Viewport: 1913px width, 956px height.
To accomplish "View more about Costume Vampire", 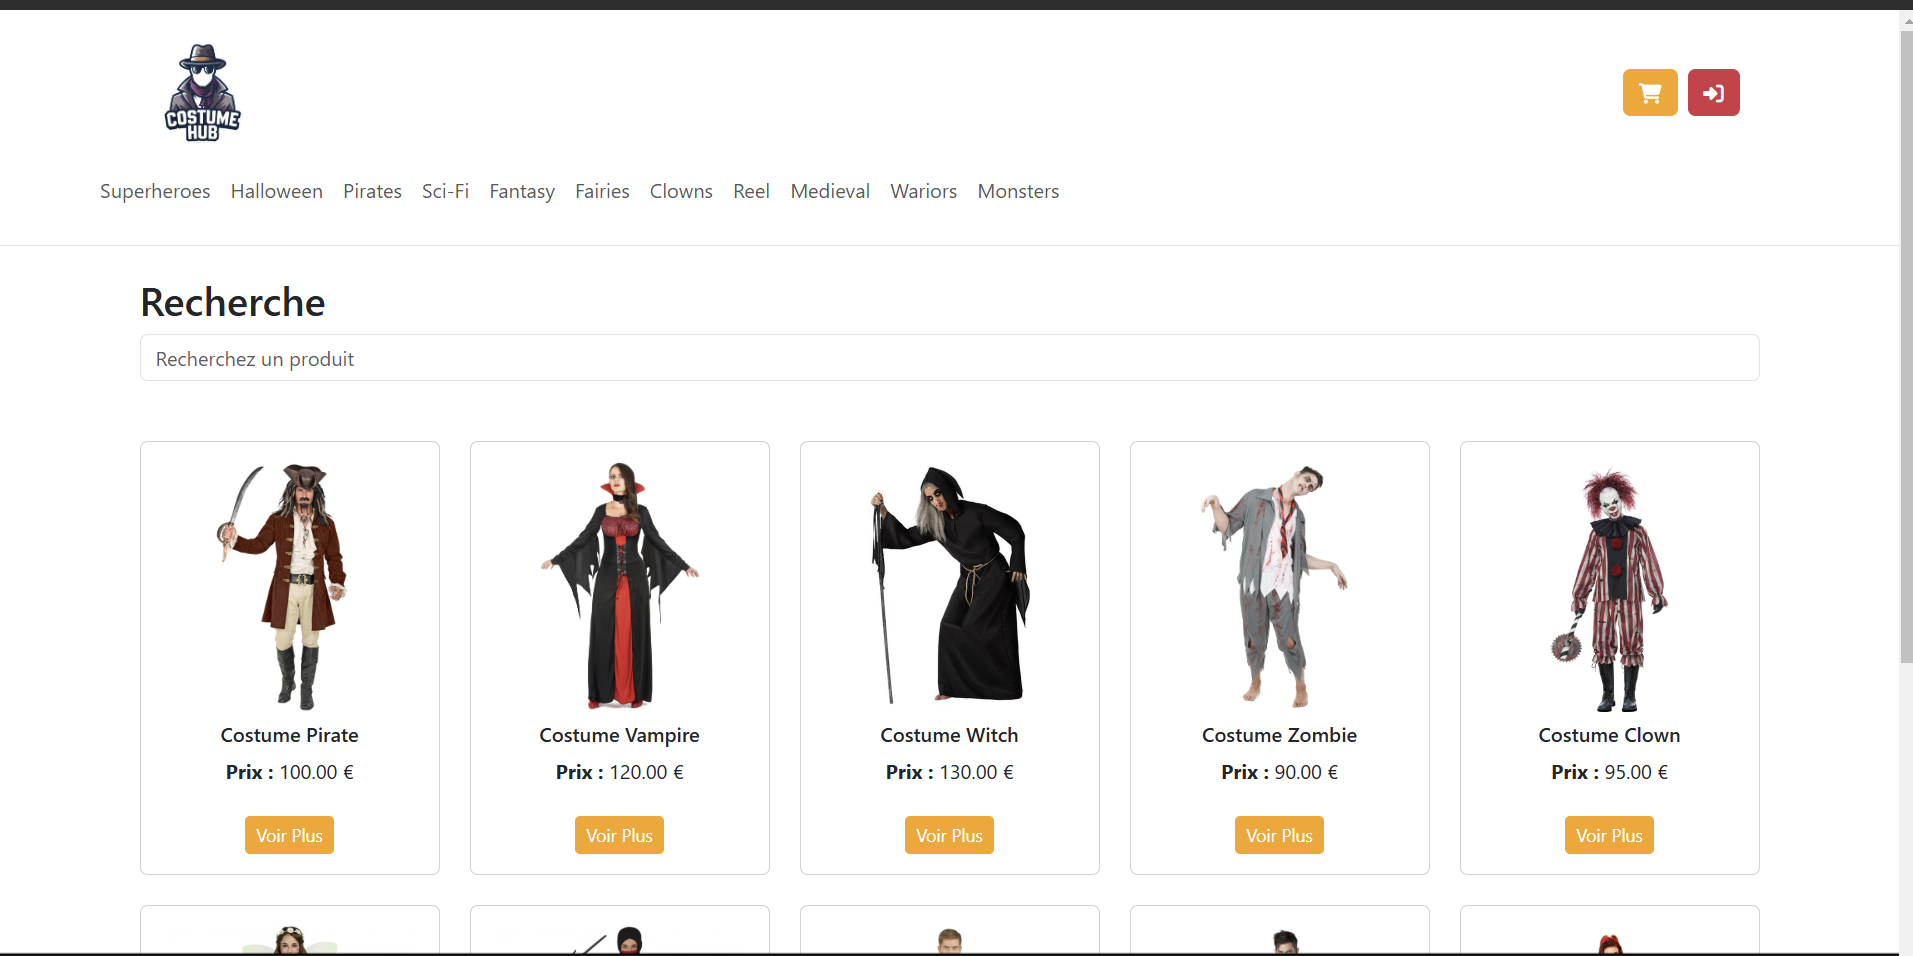I will pos(619,835).
